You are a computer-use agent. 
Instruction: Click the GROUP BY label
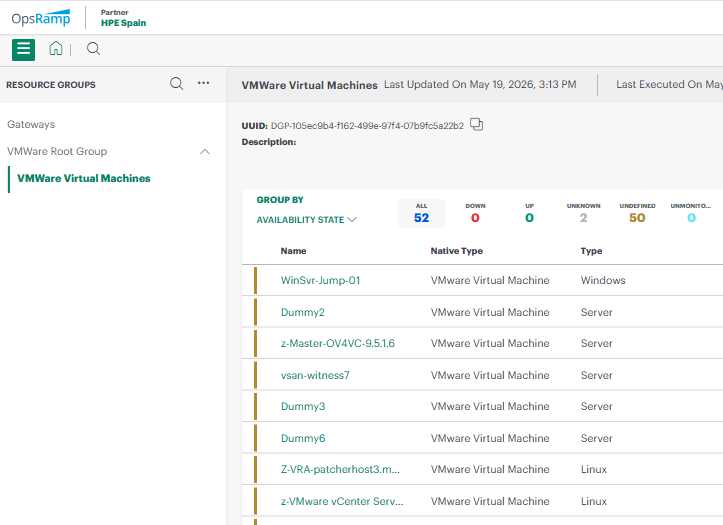280,200
